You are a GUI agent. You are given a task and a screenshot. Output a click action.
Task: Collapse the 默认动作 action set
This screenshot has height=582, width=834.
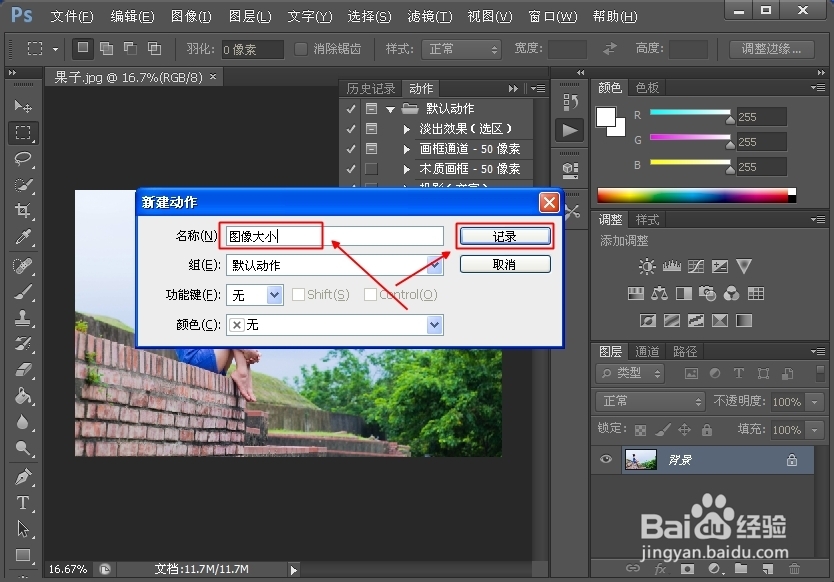(390, 110)
